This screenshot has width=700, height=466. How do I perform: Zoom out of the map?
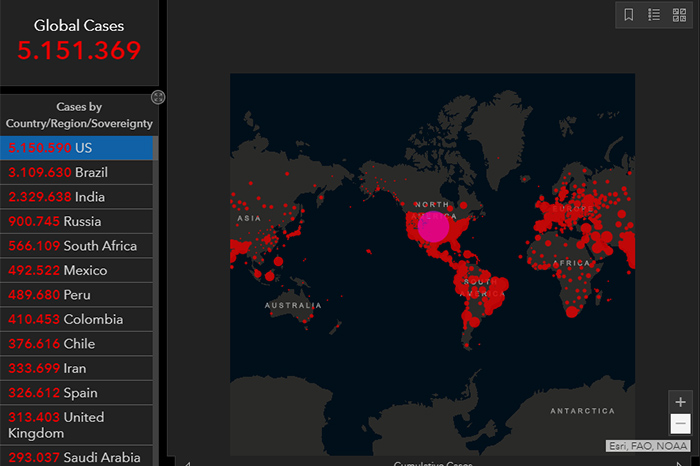[x=680, y=424]
